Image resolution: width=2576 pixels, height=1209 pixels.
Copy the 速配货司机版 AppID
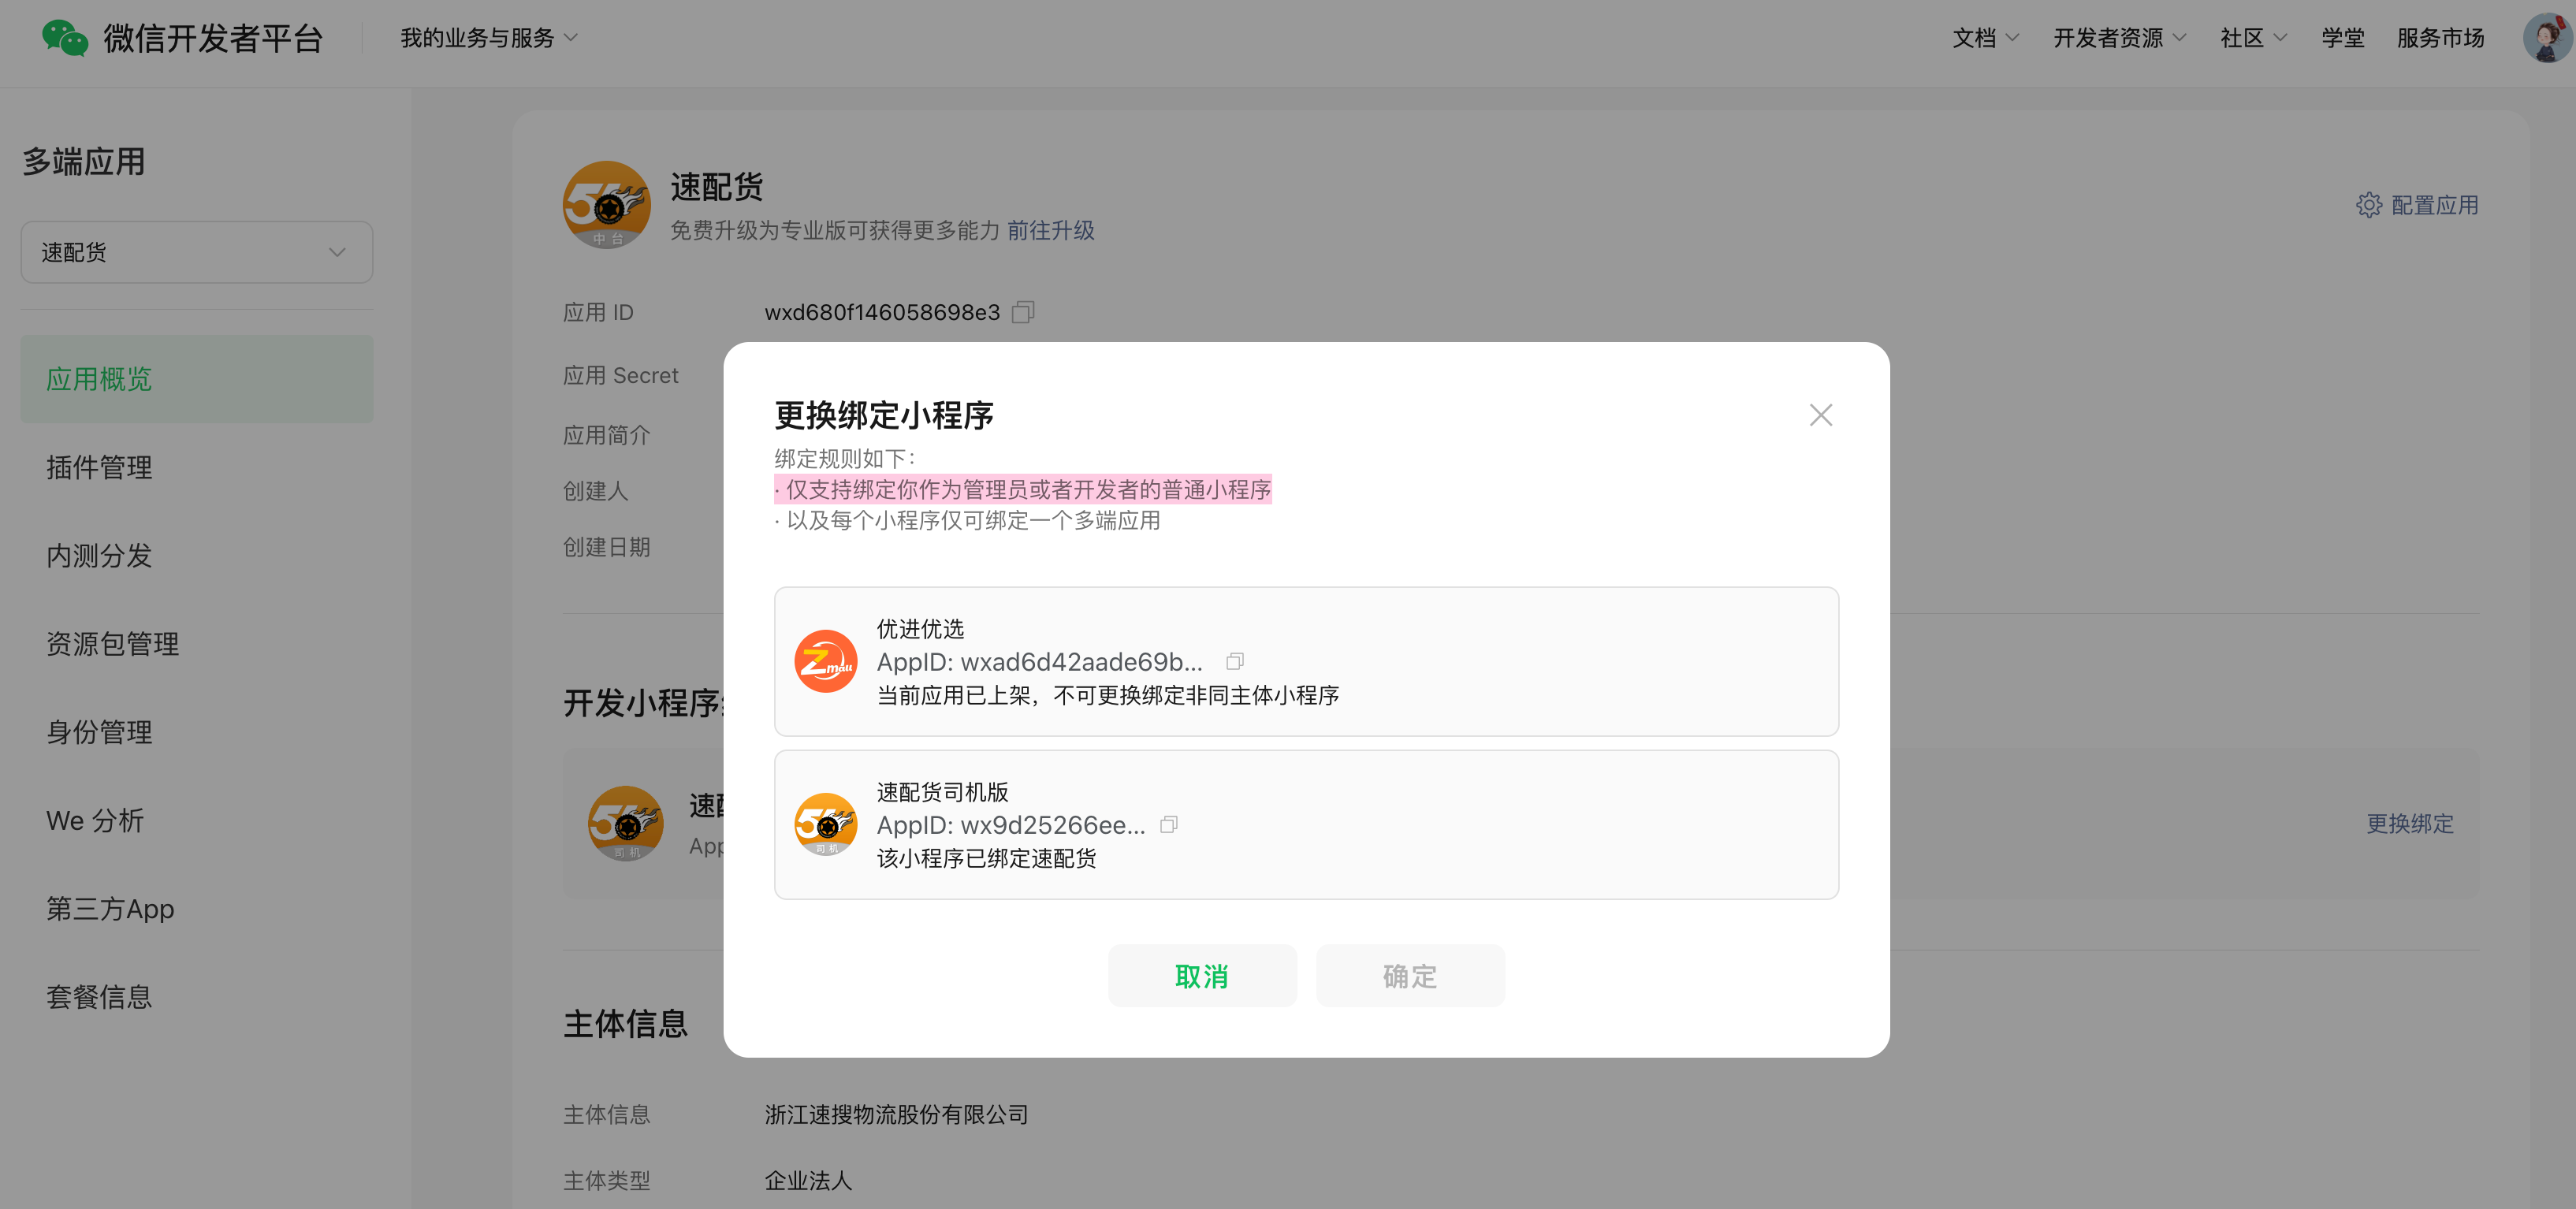[x=1168, y=824]
